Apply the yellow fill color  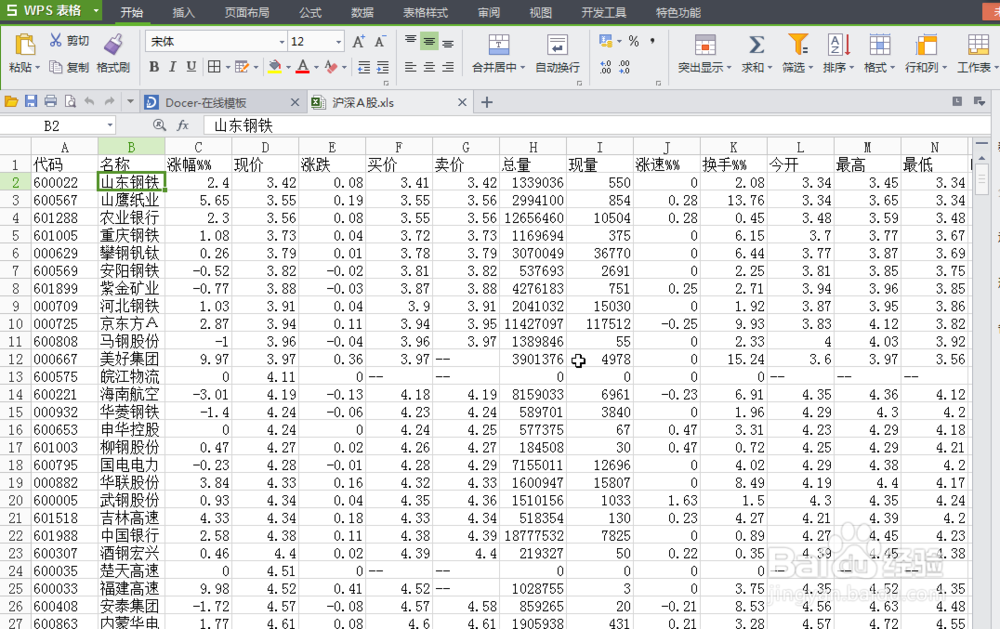275,67
